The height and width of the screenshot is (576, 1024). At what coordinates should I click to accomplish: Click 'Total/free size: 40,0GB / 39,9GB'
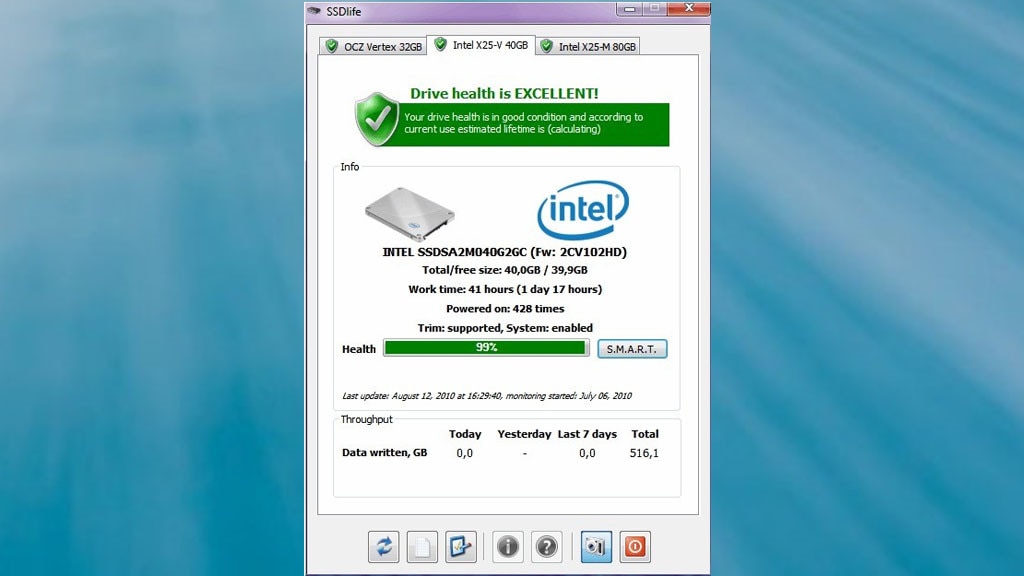[504, 270]
